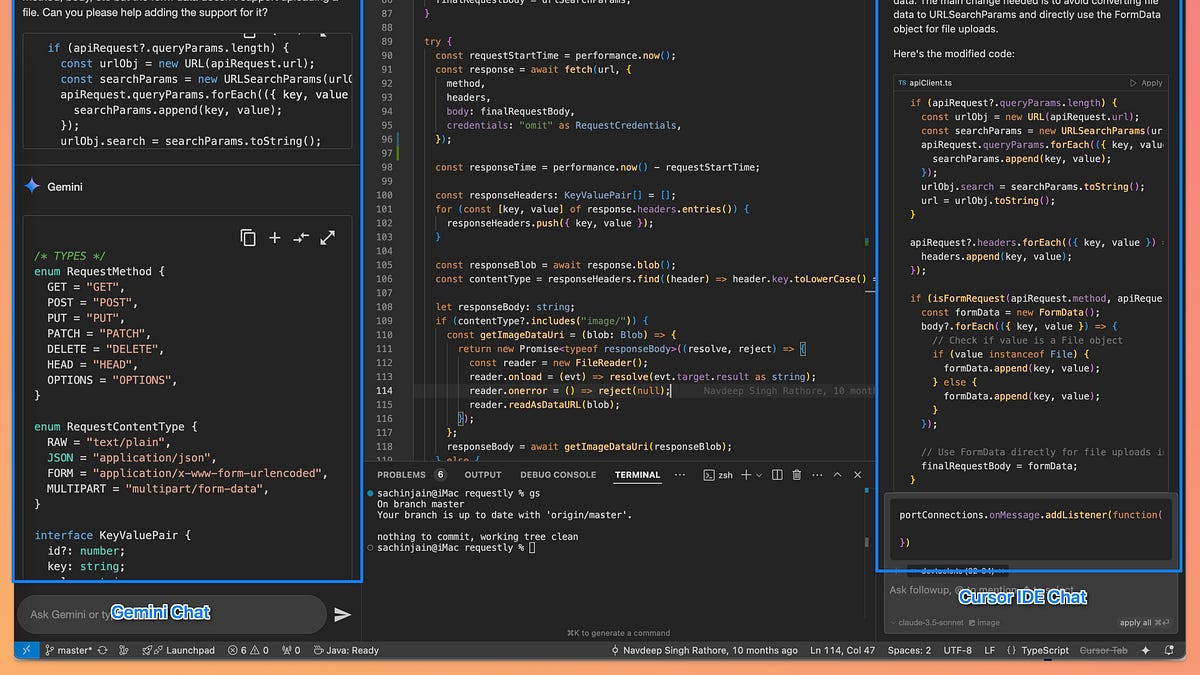This screenshot has height=675, width=1200.
Task: Open notifications bell in status bar
Action: [1169, 650]
